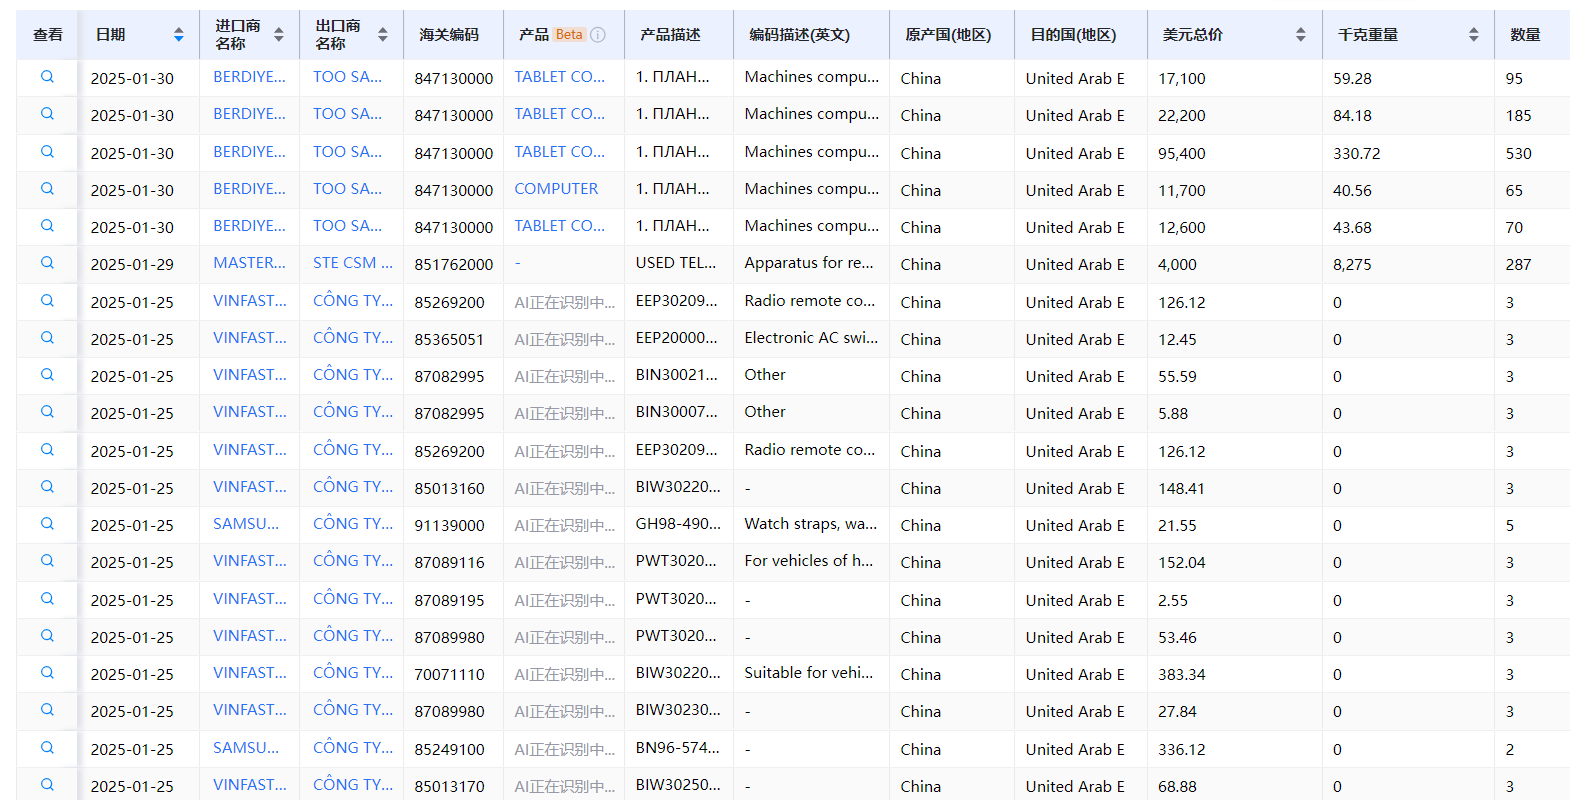View details icon for the 70071110 row
1570x800 pixels.
tap(47, 673)
